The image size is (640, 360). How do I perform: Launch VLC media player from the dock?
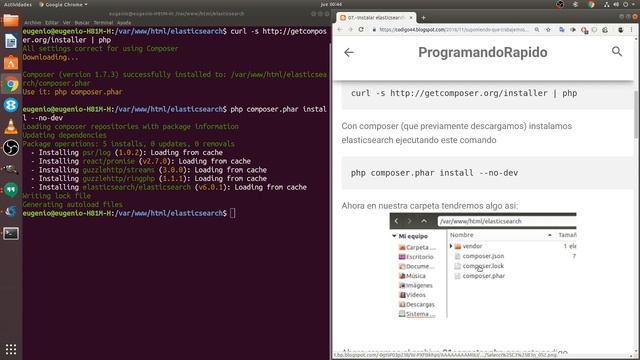11,127
